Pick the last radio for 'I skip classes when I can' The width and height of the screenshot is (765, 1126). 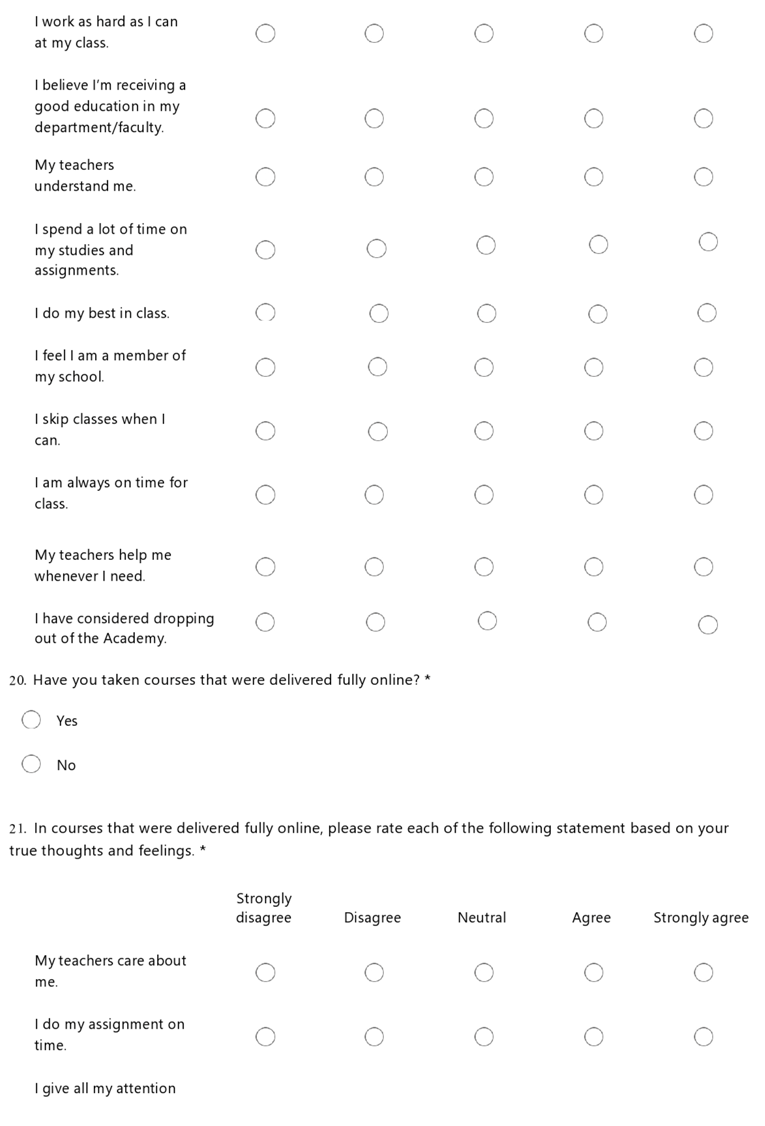pyautogui.click(x=703, y=431)
